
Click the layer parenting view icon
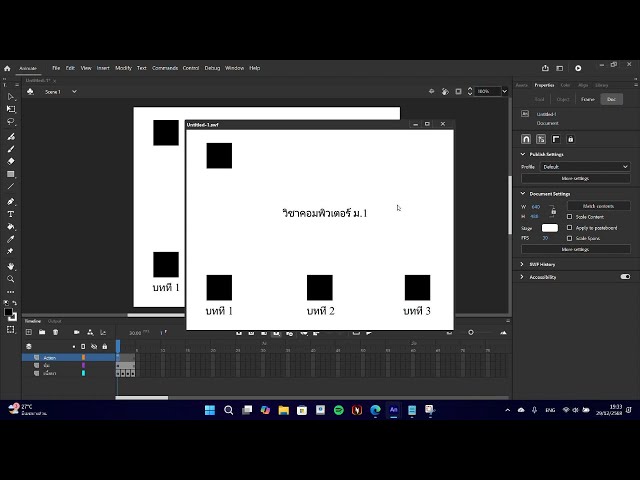[x=90, y=332]
